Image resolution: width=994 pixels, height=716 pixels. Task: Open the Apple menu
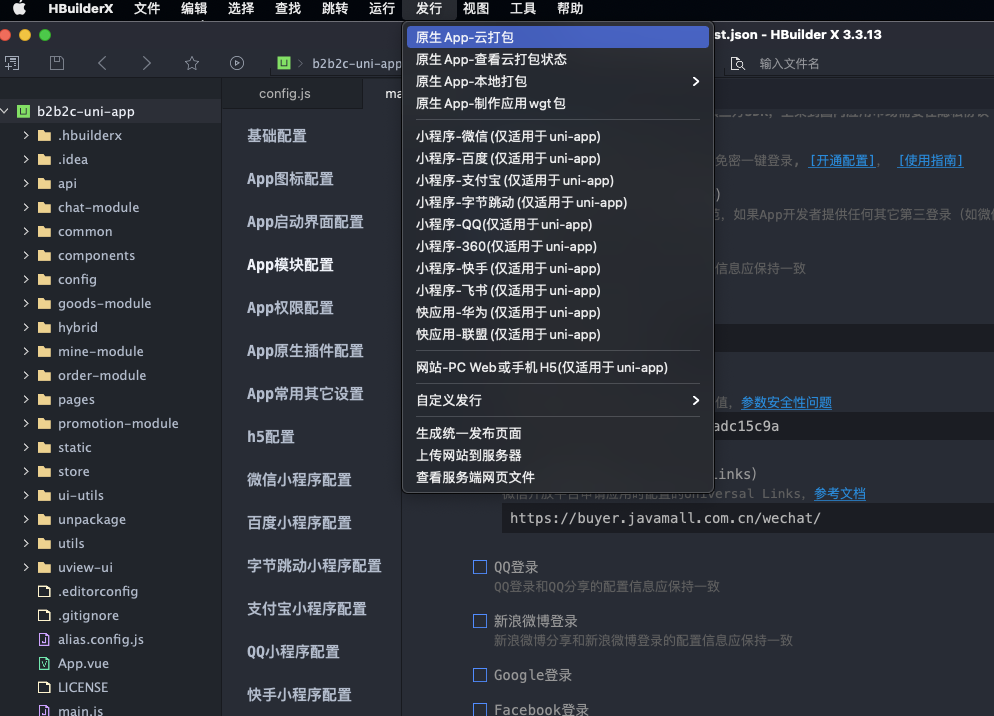[20, 8]
